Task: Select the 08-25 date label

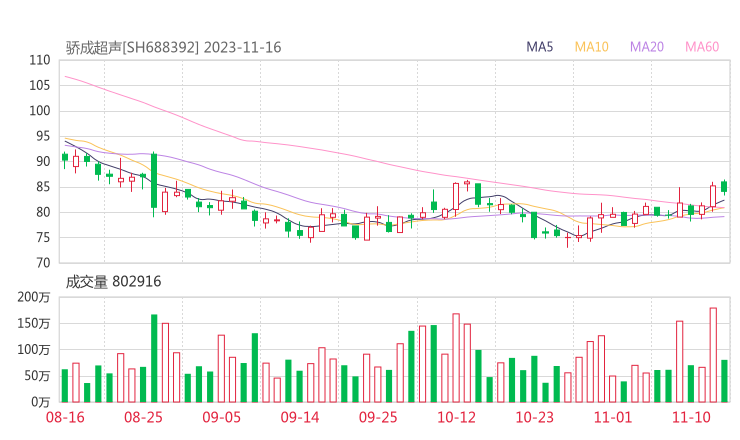Action: (x=143, y=418)
